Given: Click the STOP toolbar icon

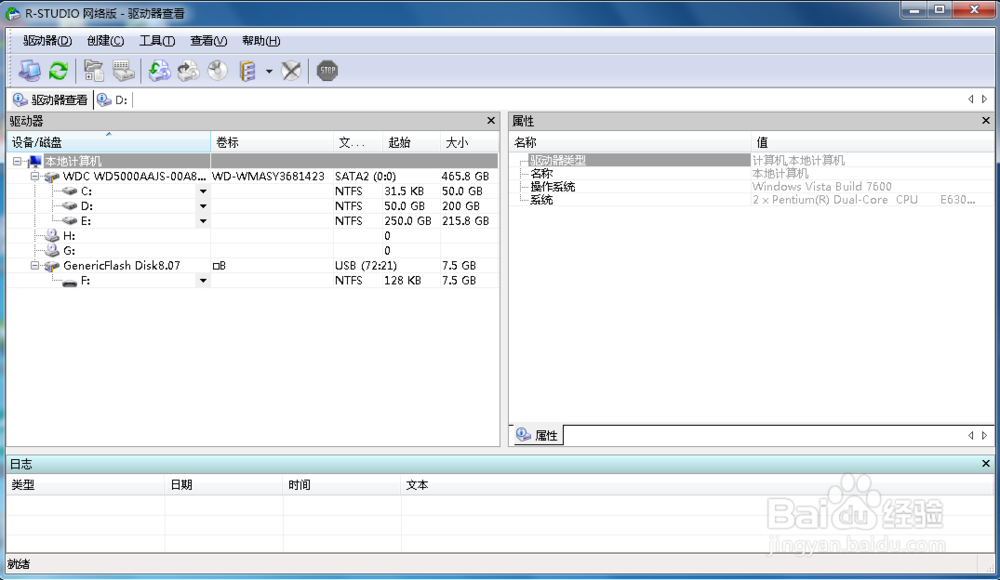Looking at the screenshot, I should (x=327, y=70).
